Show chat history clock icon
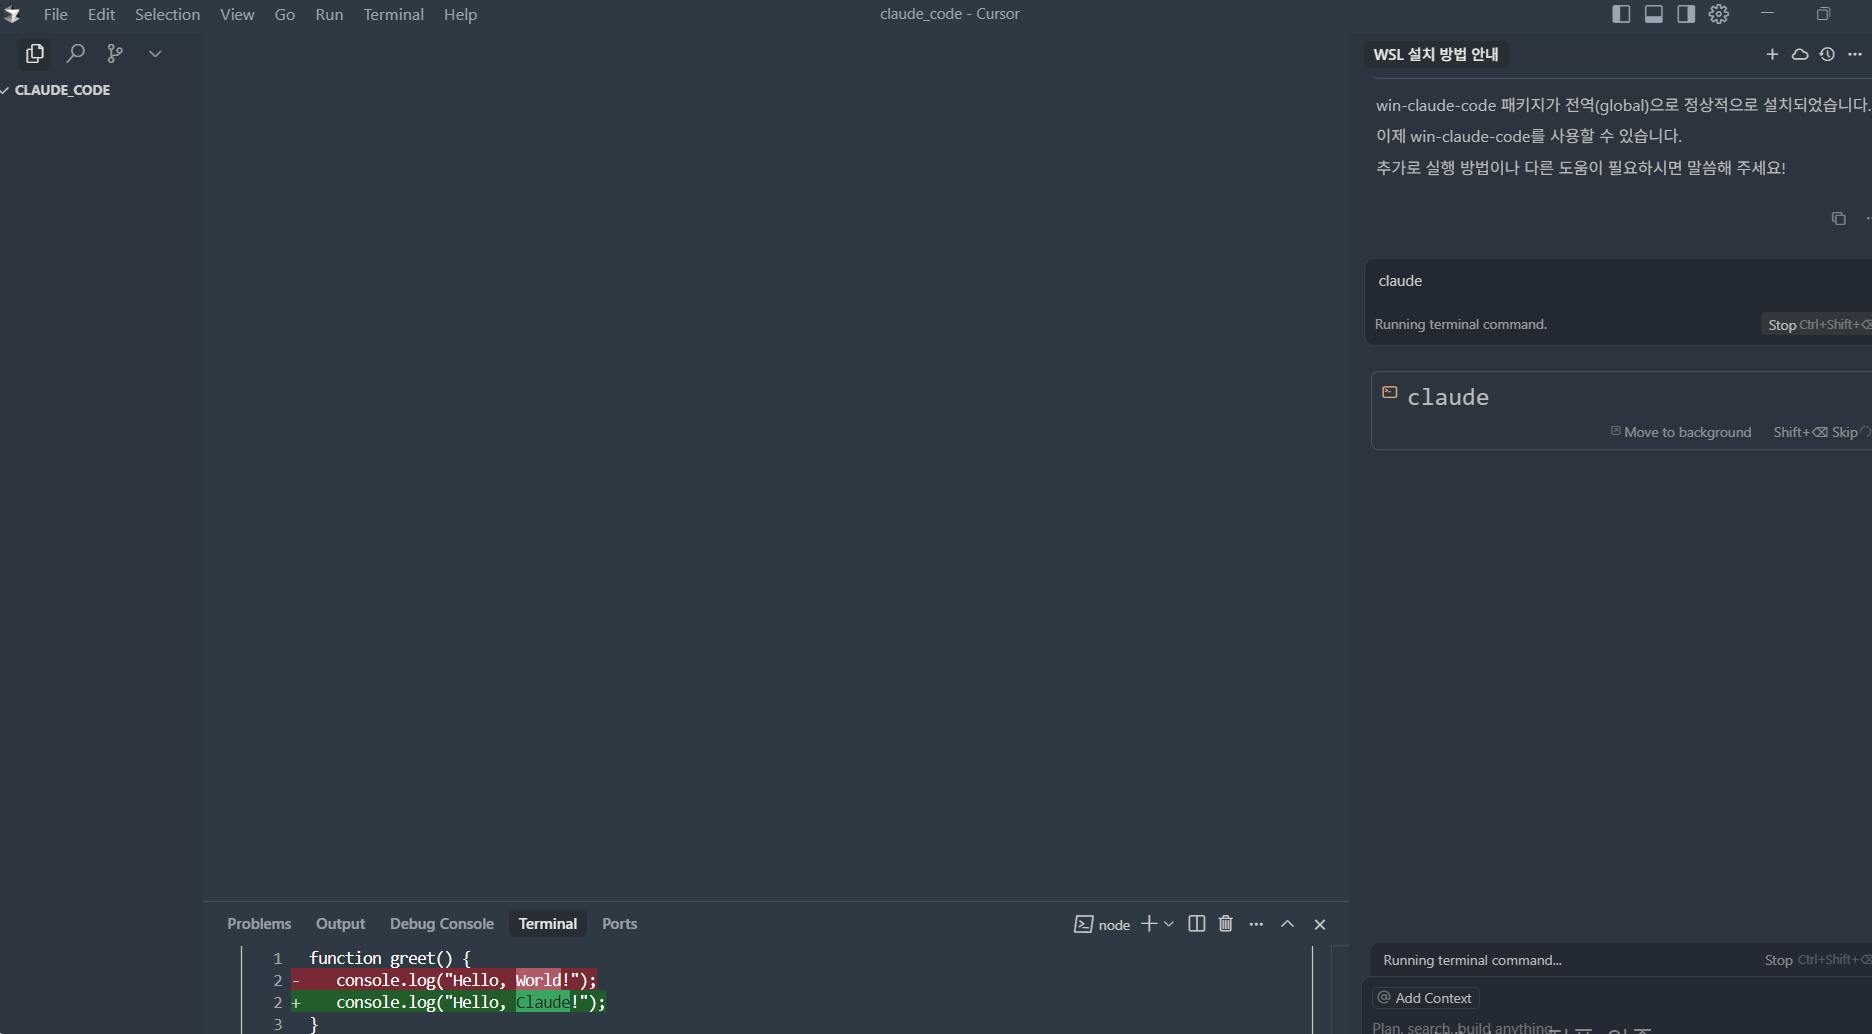The height and width of the screenshot is (1034, 1872). [1827, 54]
